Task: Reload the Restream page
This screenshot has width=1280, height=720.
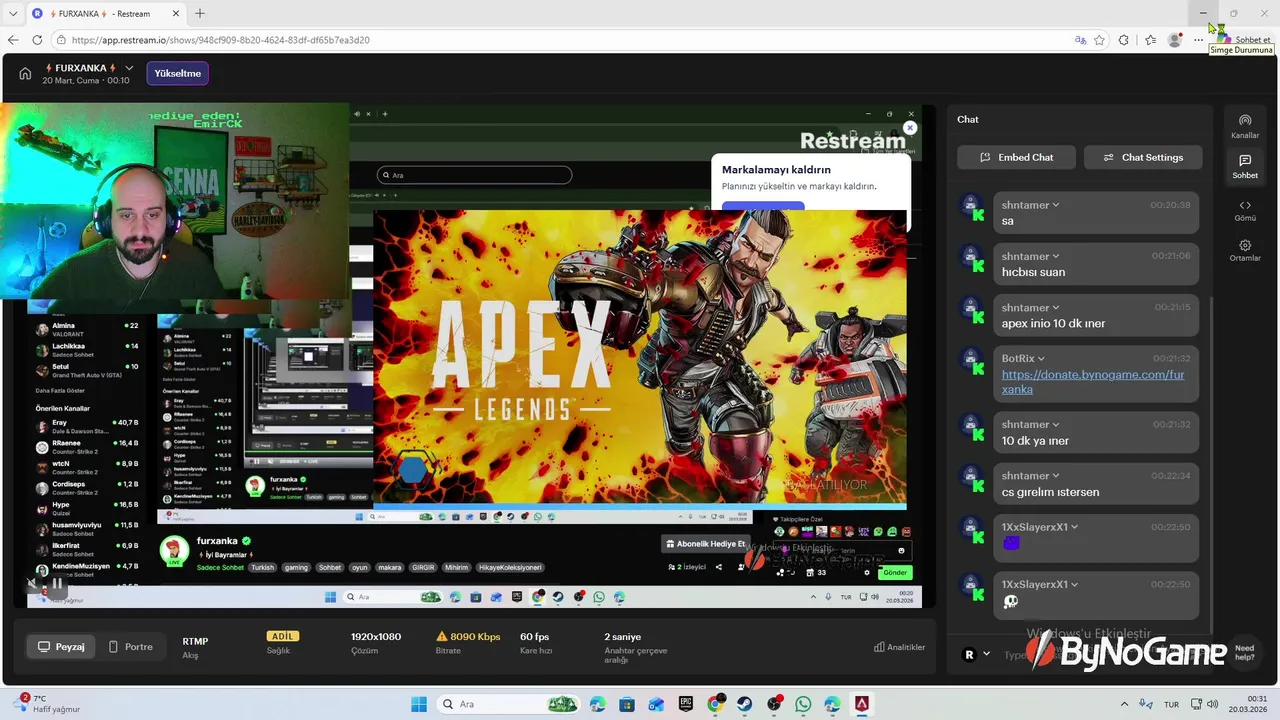Action: (37, 40)
